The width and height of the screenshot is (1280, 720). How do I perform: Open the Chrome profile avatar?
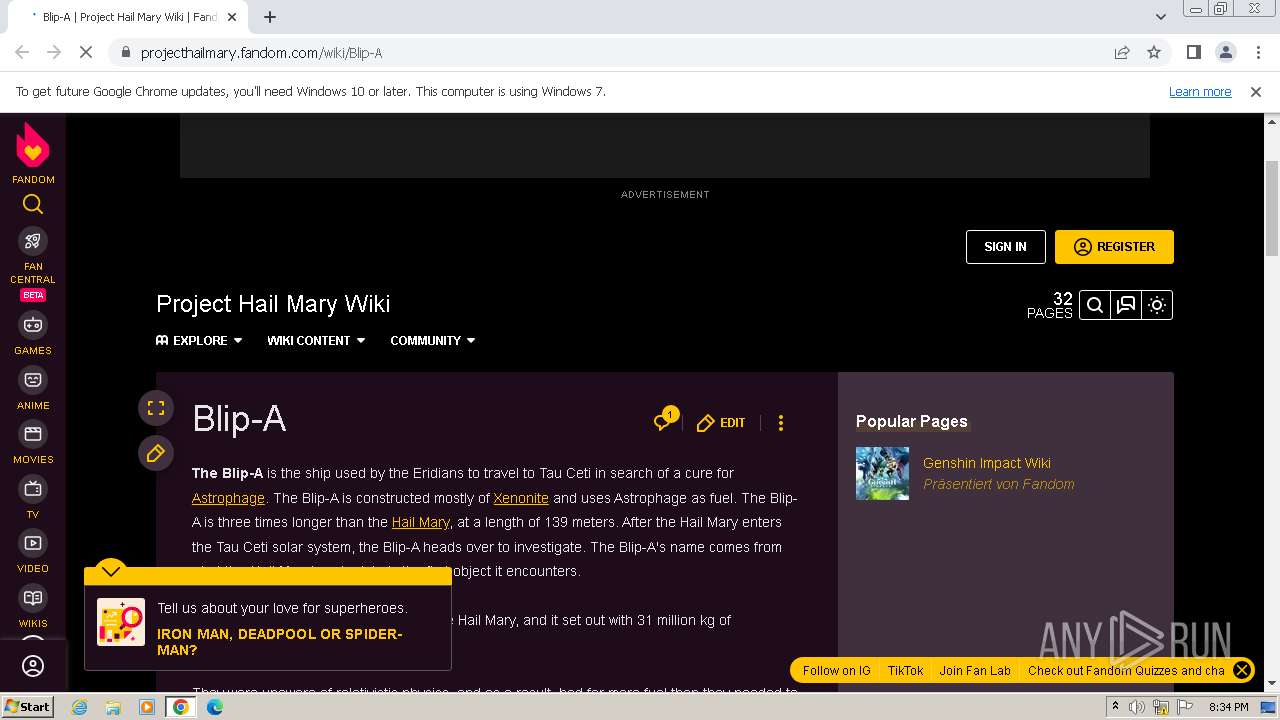1226,53
